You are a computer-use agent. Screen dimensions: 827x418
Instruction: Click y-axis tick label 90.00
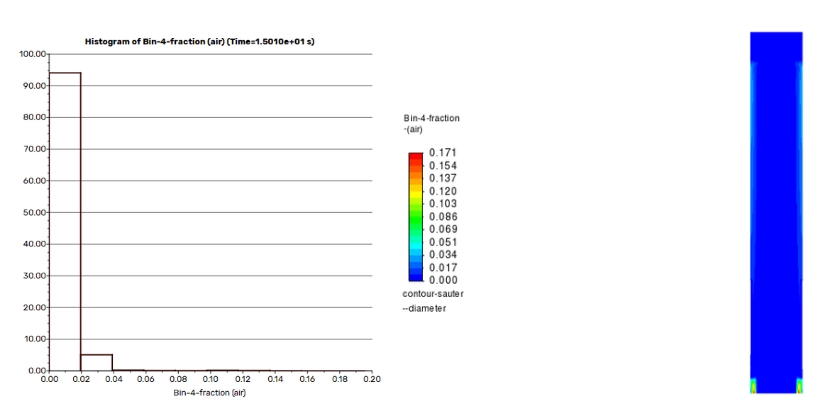pyautogui.click(x=35, y=85)
